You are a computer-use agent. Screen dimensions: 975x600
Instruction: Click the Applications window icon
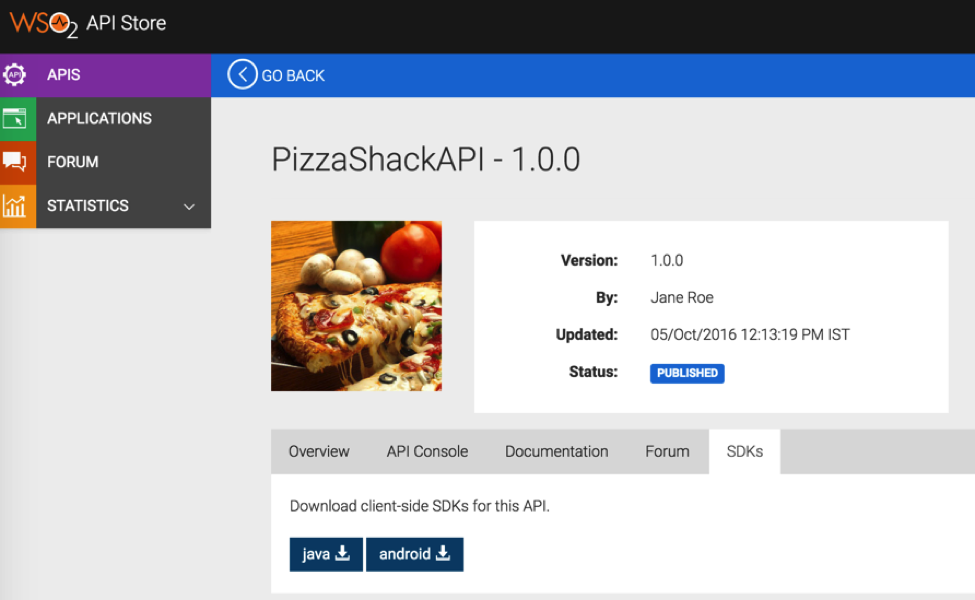15,118
